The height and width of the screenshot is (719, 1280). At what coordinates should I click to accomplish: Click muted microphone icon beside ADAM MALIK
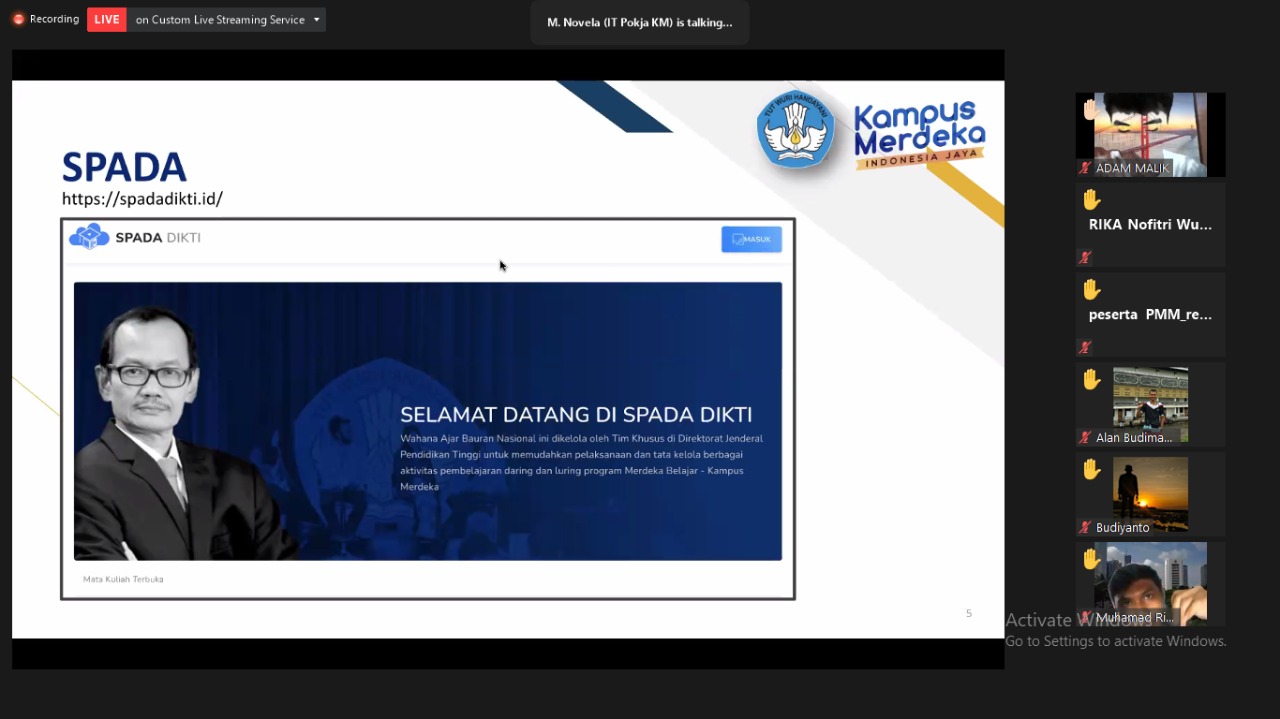(x=1085, y=168)
